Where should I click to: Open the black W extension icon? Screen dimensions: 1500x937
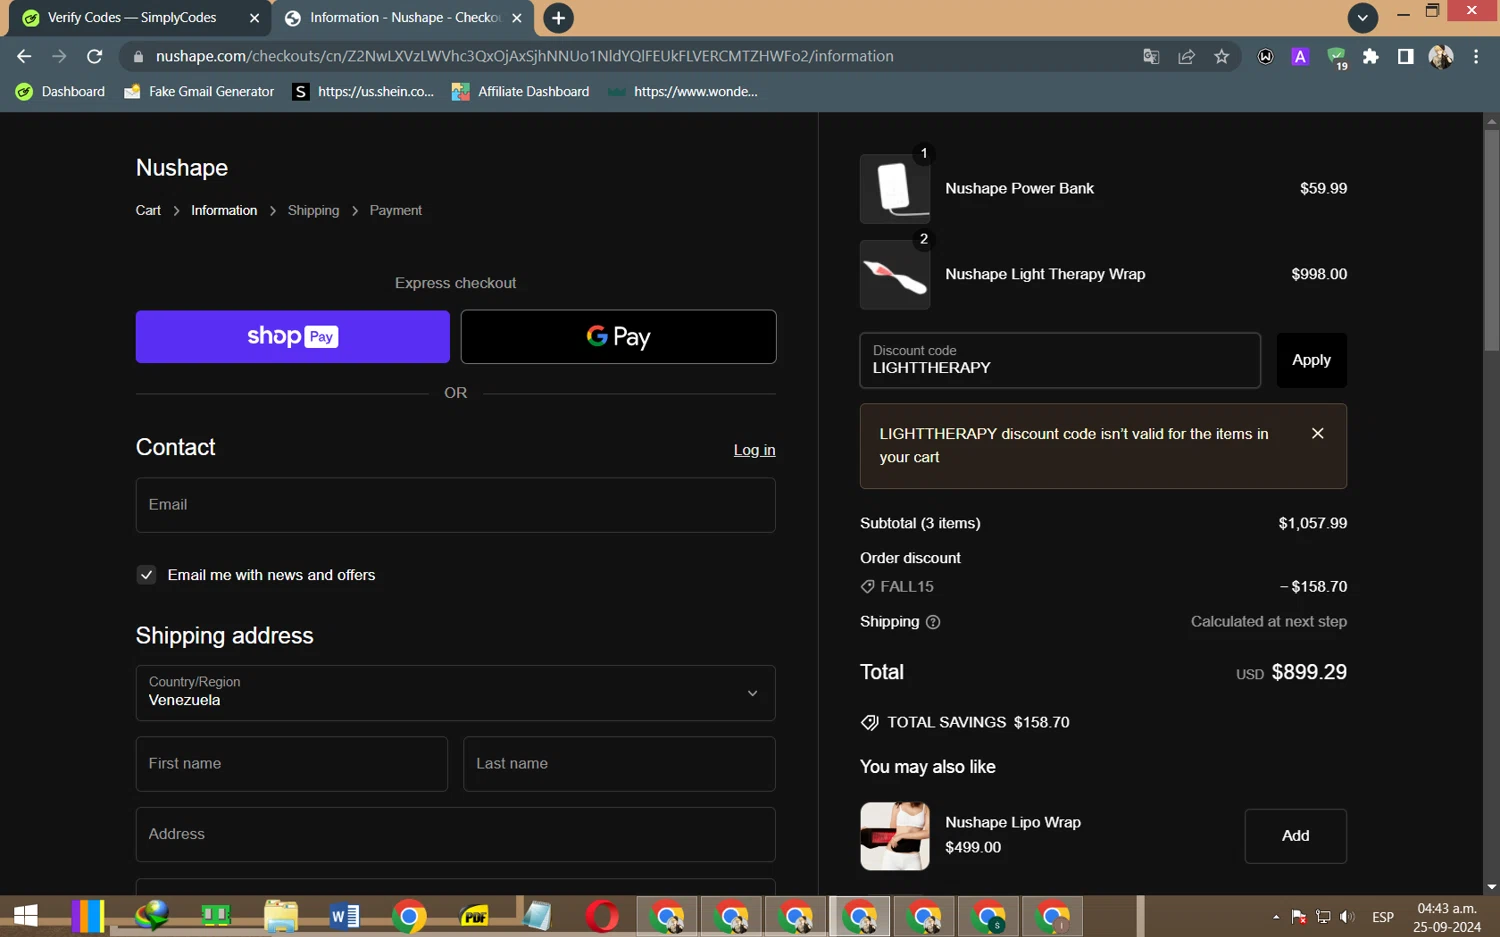click(1265, 57)
